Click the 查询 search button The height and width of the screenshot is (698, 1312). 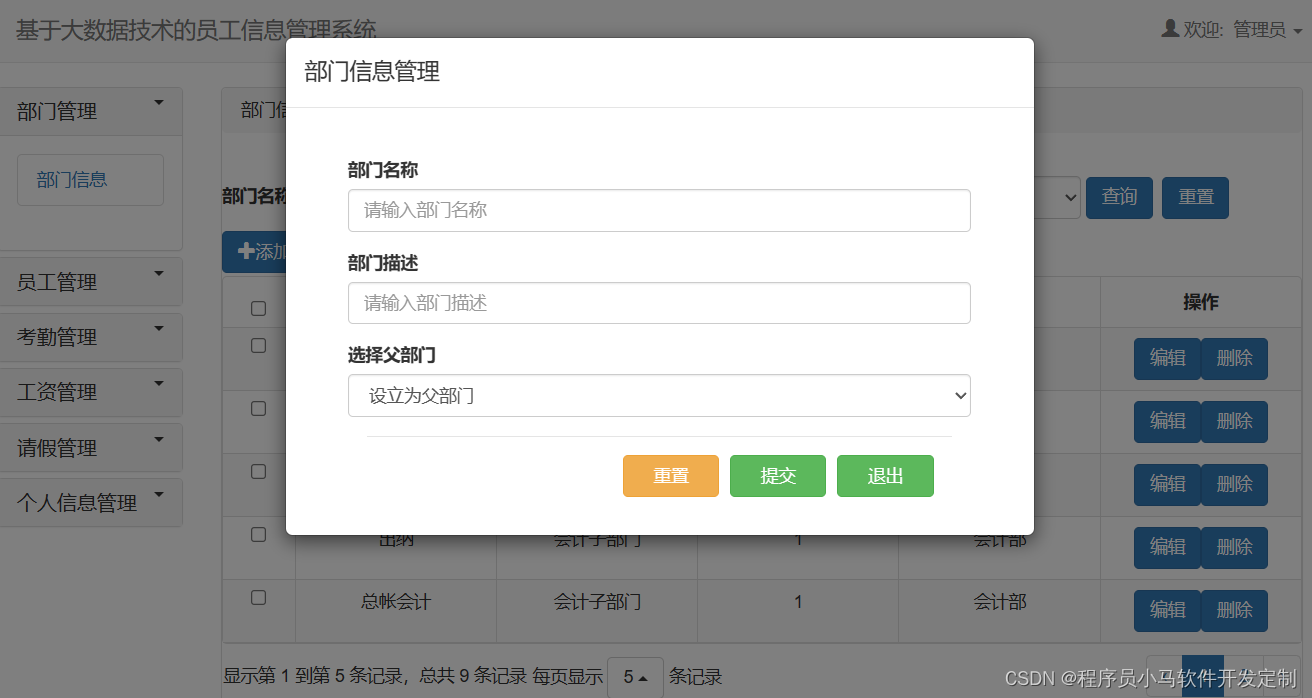[1119, 197]
